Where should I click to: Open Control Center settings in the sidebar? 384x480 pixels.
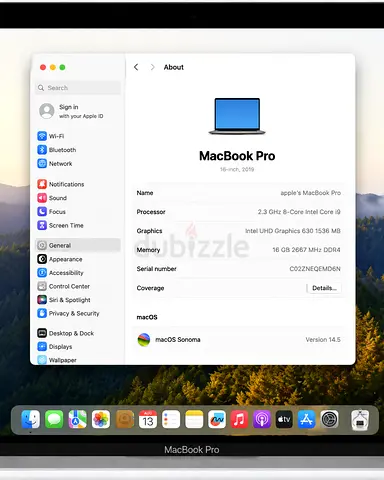point(63,286)
